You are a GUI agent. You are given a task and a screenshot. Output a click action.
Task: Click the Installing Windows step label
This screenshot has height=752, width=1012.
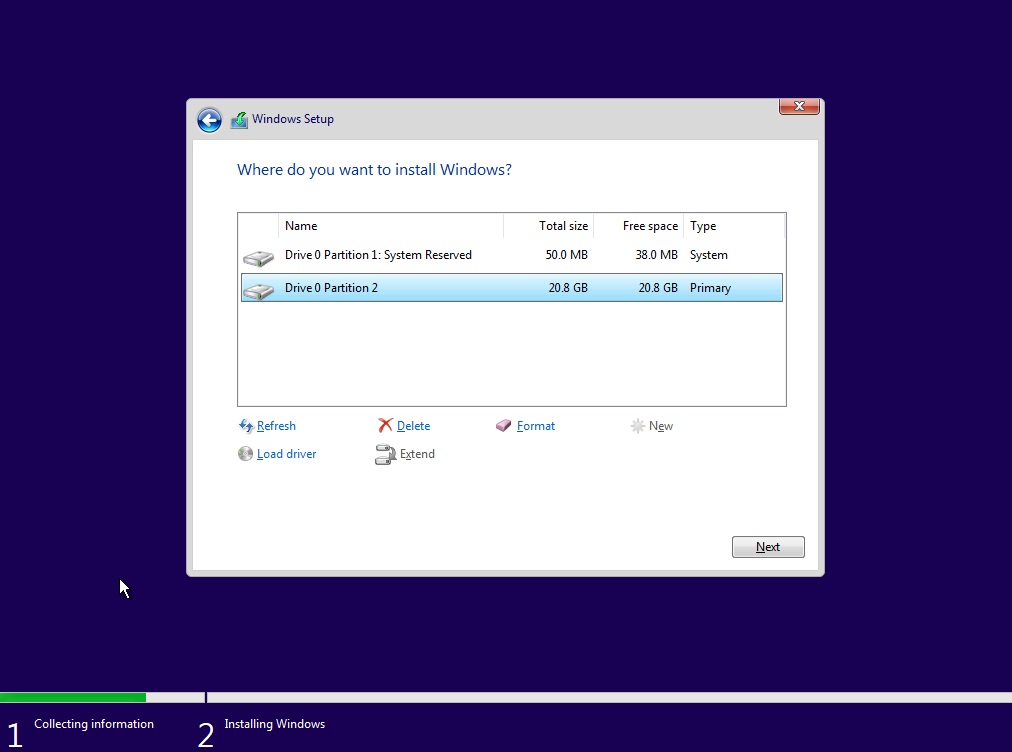pos(274,724)
